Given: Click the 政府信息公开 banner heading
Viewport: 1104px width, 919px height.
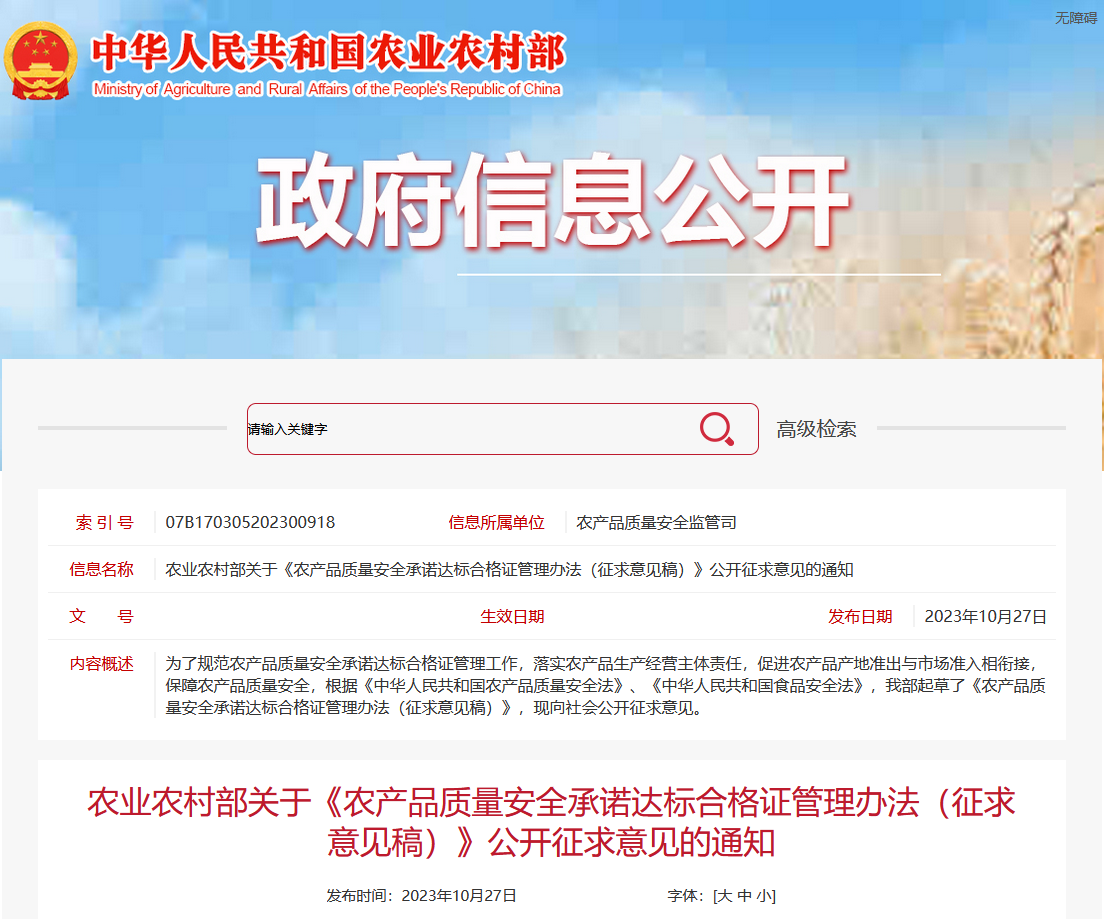Looking at the screenshot, I should [x=553, y=200].
